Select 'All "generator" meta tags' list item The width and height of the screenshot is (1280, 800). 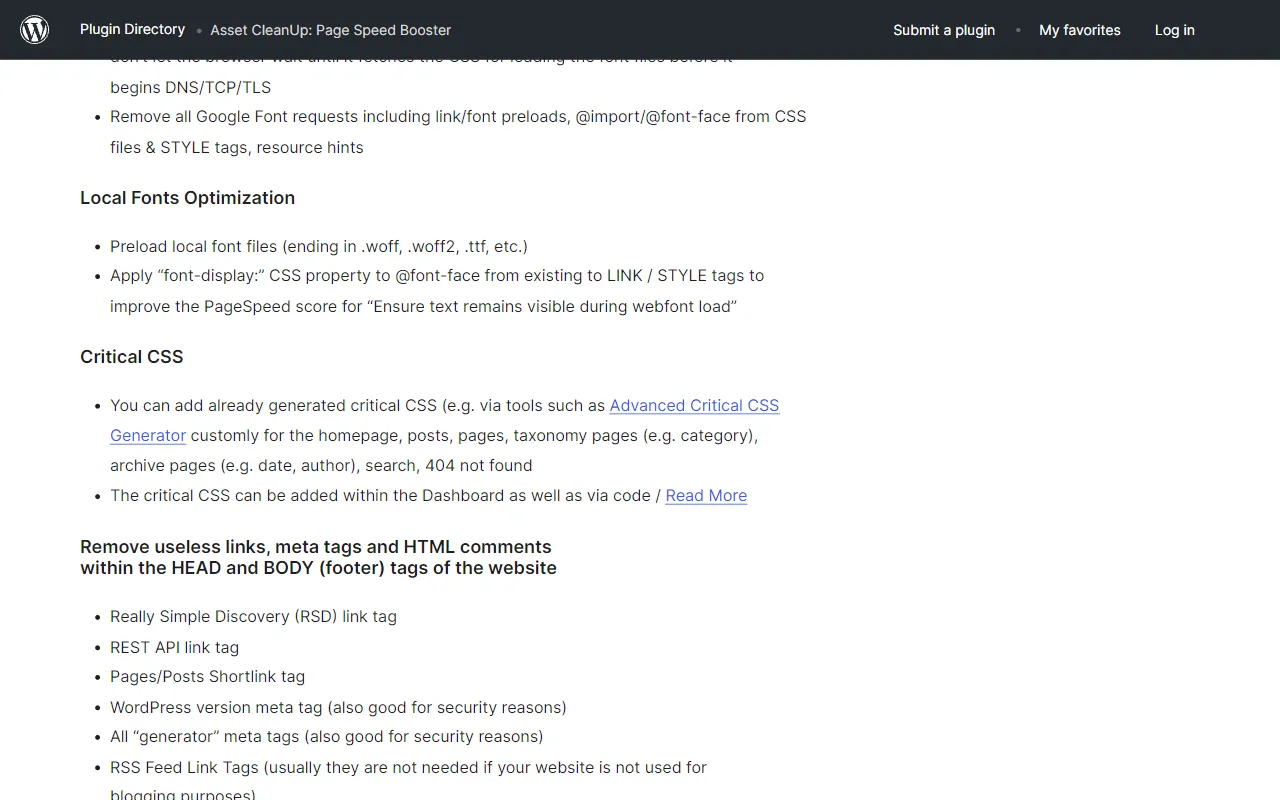pyautogui.click(x=327, y=736)
